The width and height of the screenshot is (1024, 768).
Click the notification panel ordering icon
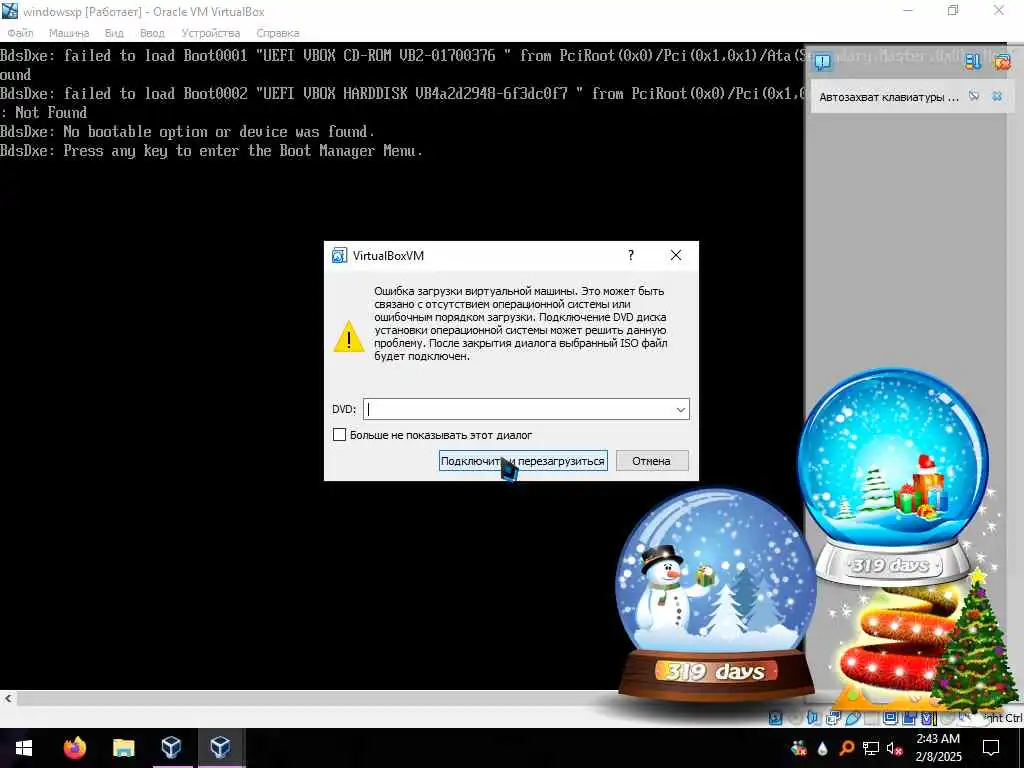973,61
